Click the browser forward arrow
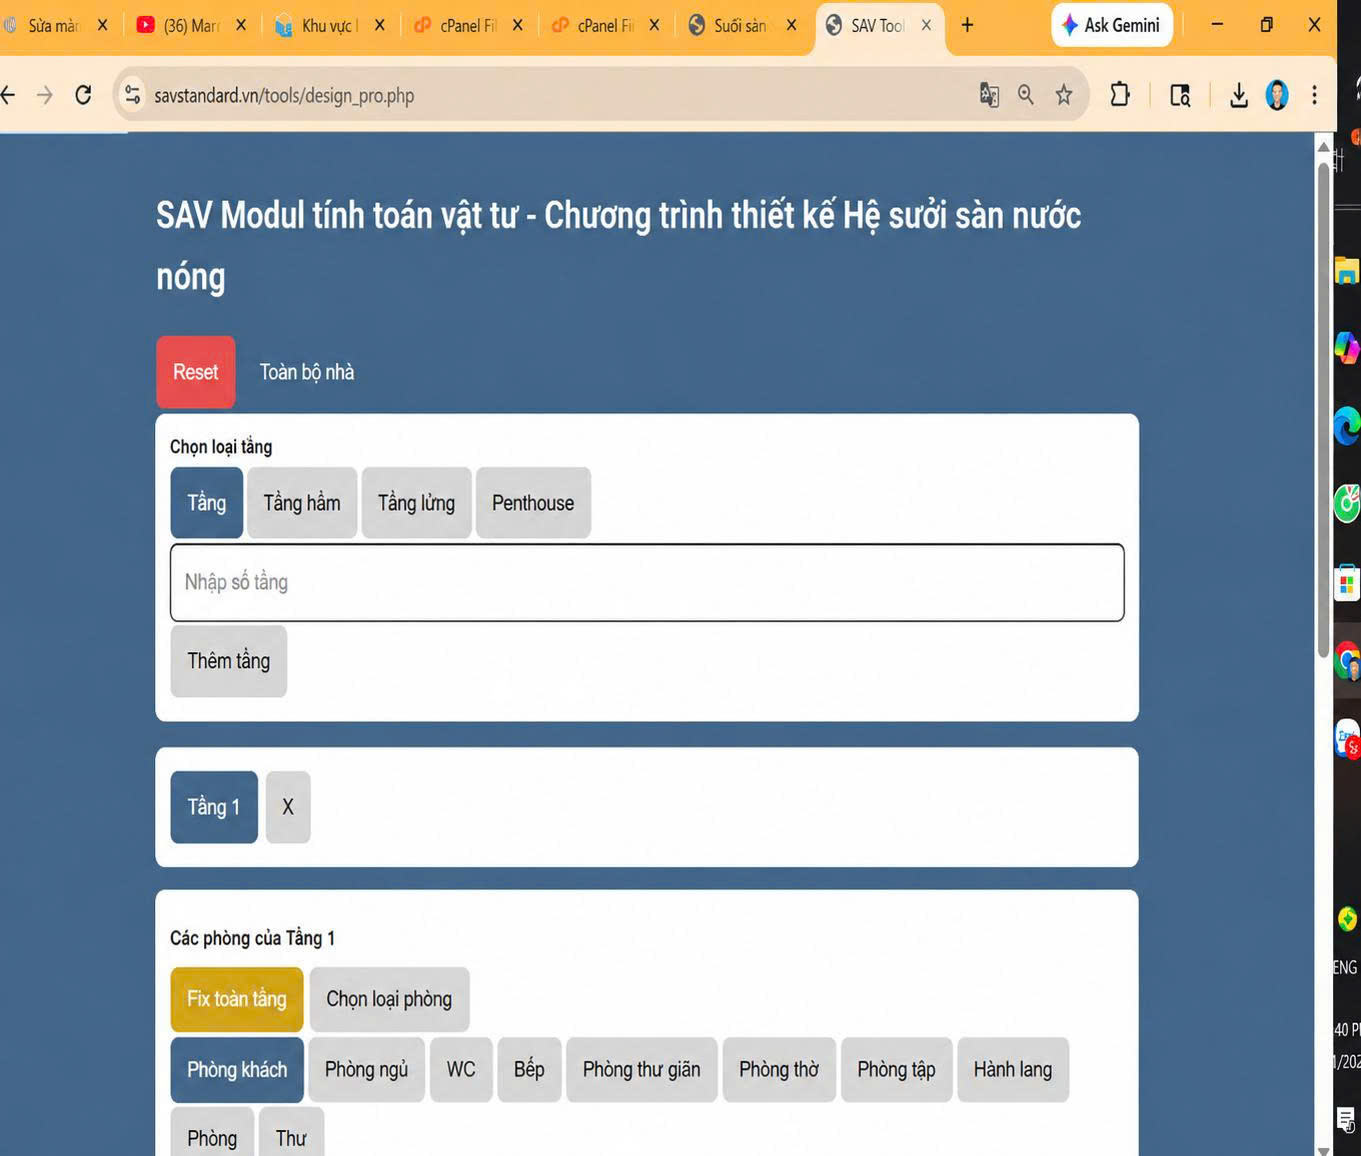This screenshot has width=1361, height=1156. pos(45,96)
